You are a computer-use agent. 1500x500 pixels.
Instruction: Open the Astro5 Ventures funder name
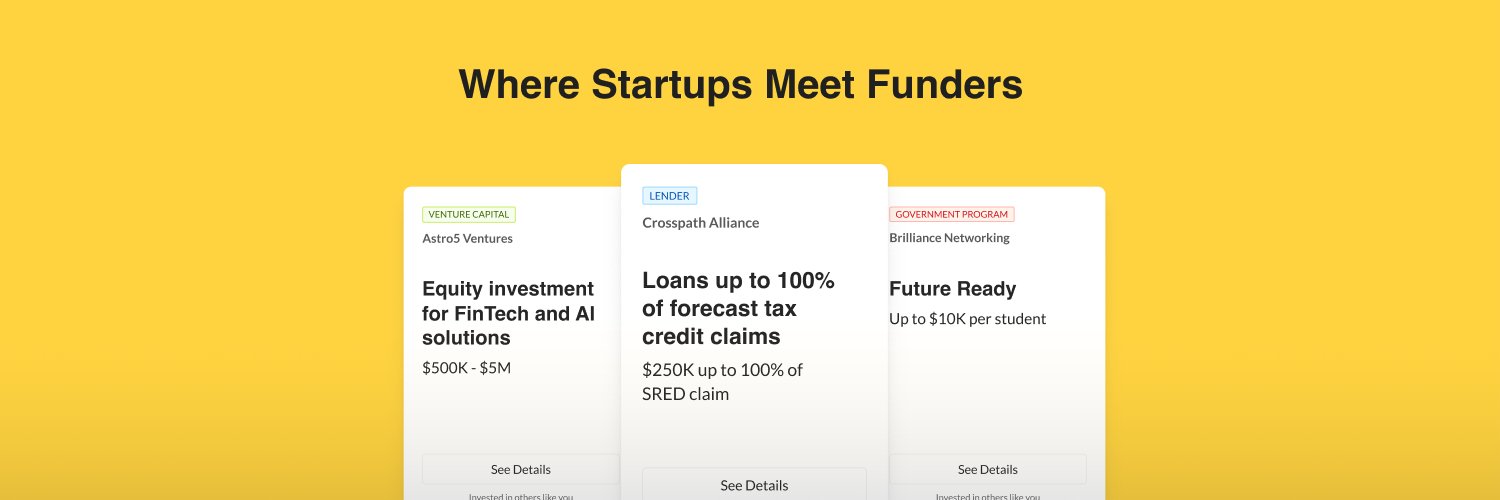[x=467, y=238]
